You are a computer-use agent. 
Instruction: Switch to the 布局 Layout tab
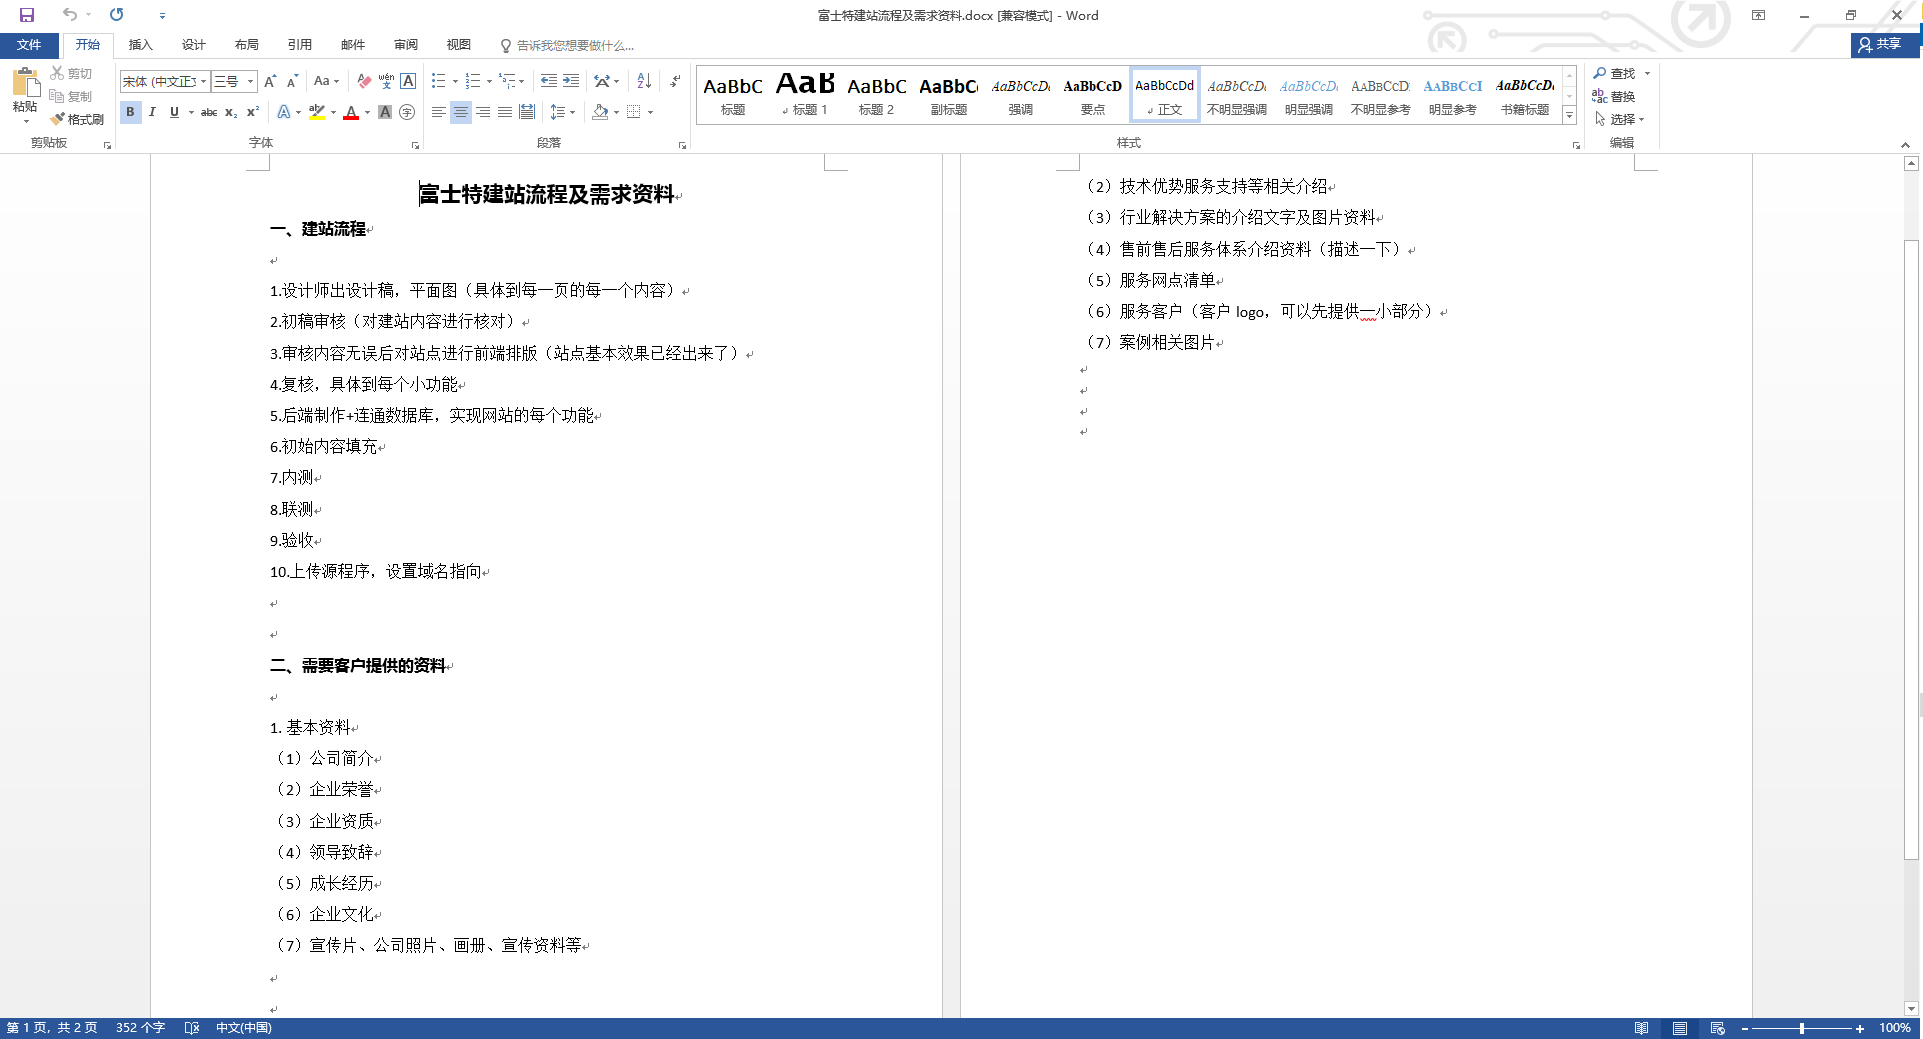tap(247, 45)
